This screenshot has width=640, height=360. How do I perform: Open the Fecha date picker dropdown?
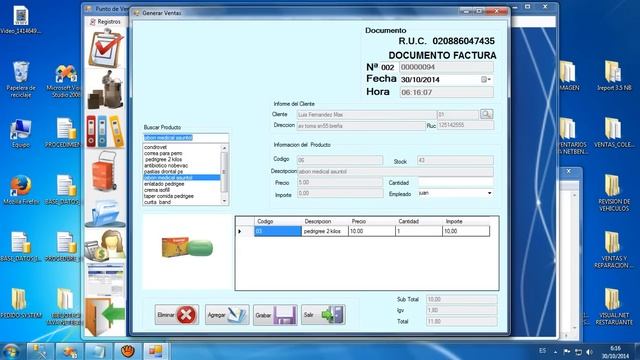click(486, 80)
